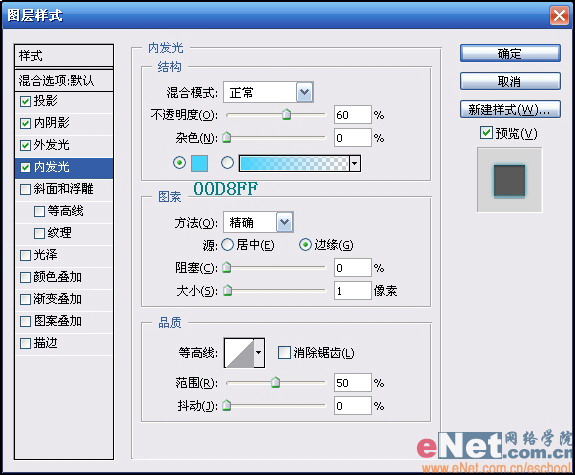Click the 取消 cancel button
Viewport: 575px width, 475px height.
point(510,81)
